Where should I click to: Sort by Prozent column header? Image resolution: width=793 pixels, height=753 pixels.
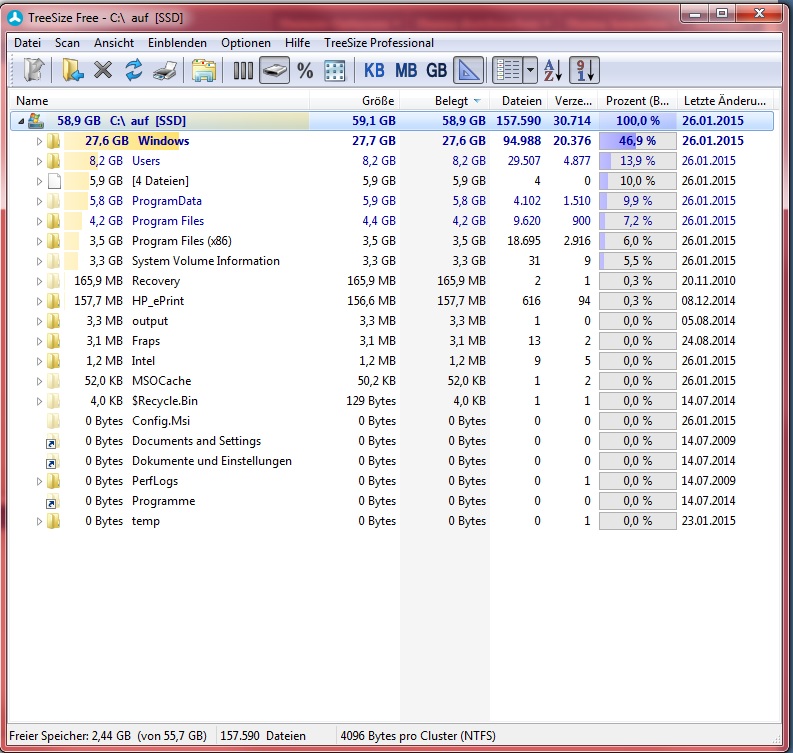tap(636, 101)
